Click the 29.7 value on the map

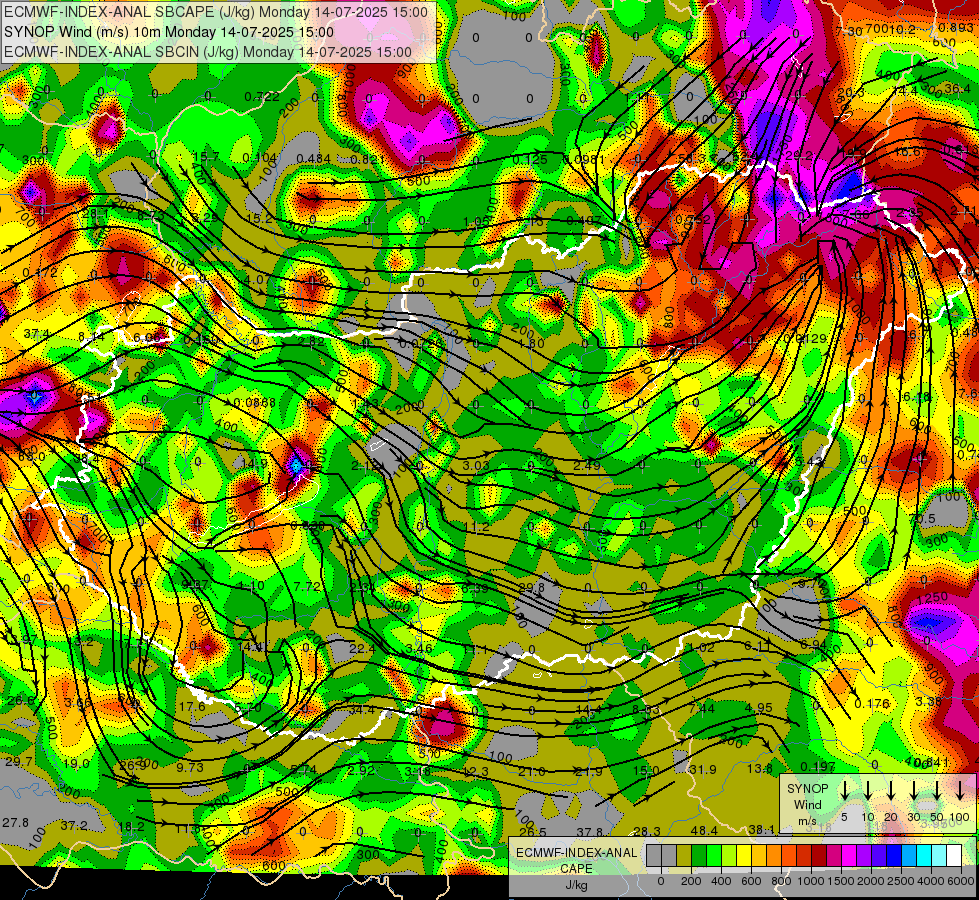pos(19,761)
